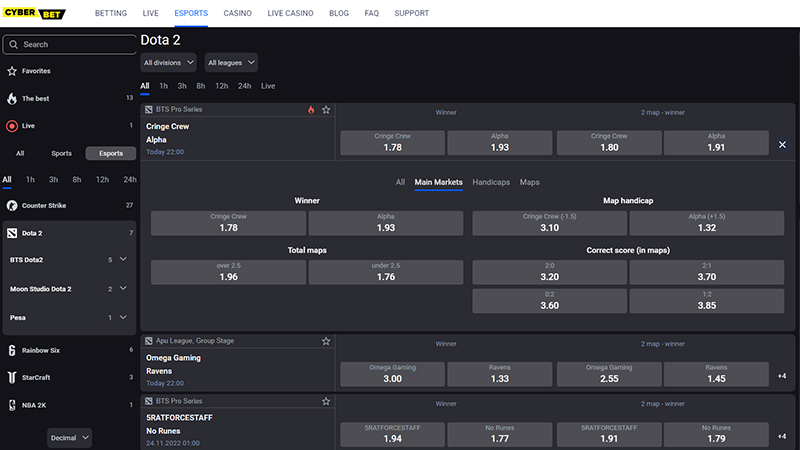Viewport: 800px width, 450px height.
Task: Bet on correct score 2:0 at 3.20
Action: (549, 272)
